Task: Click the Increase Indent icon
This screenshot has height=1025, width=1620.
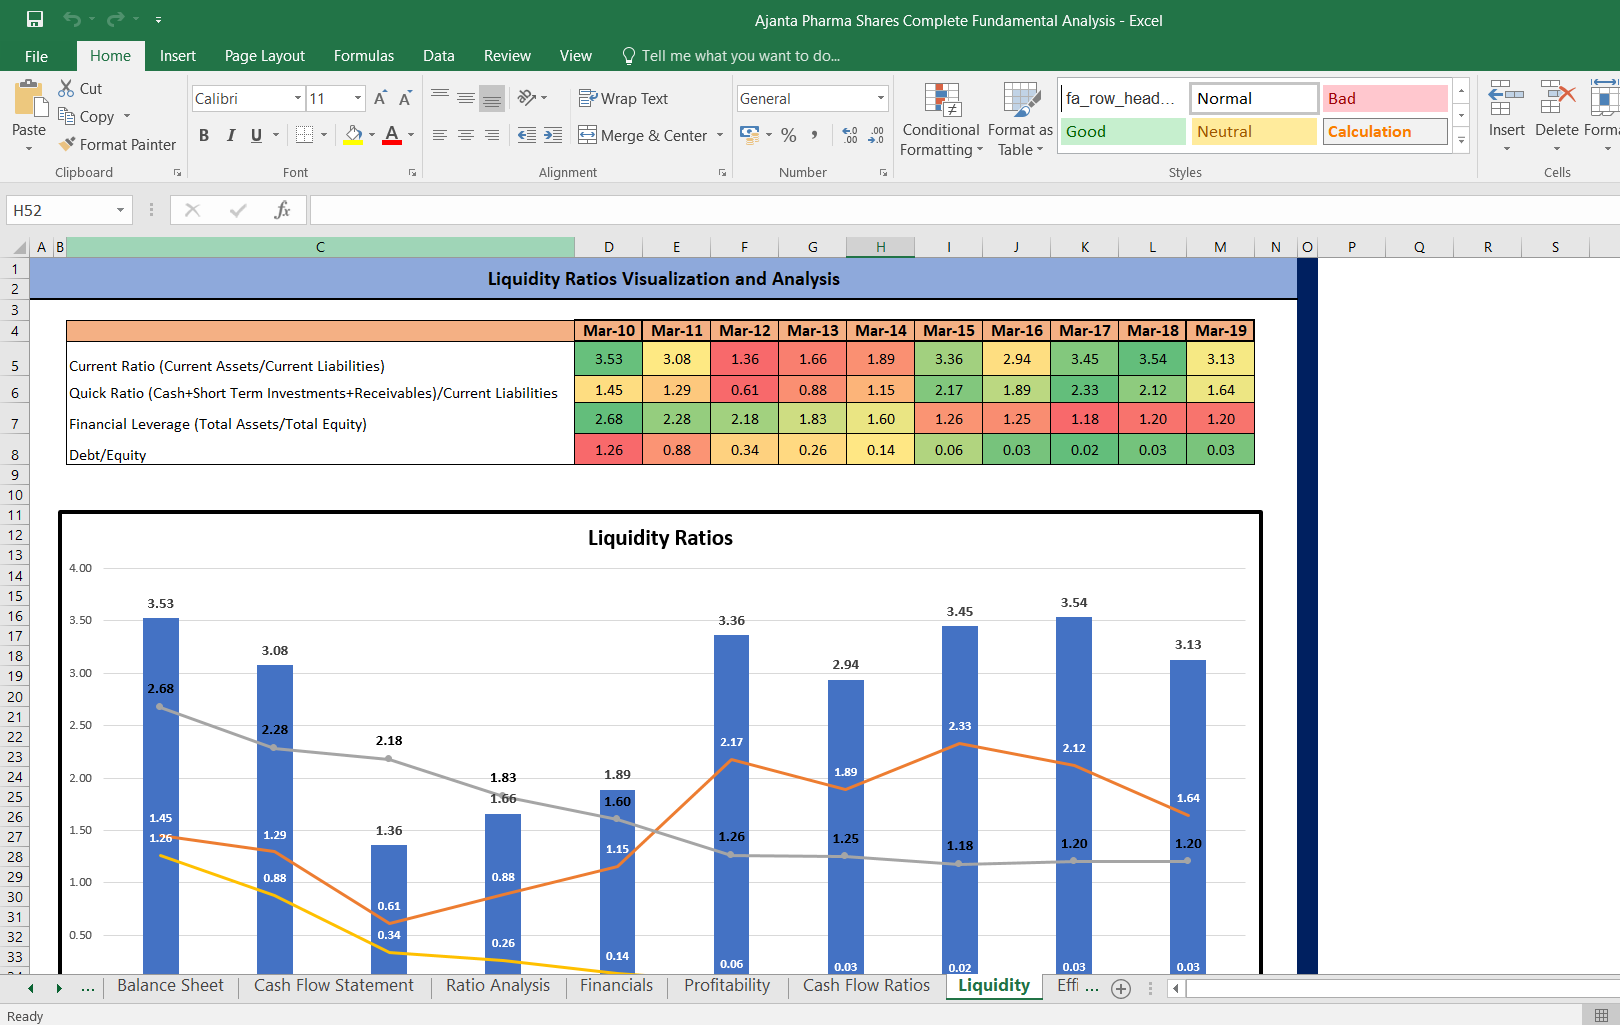Action: 553,135
